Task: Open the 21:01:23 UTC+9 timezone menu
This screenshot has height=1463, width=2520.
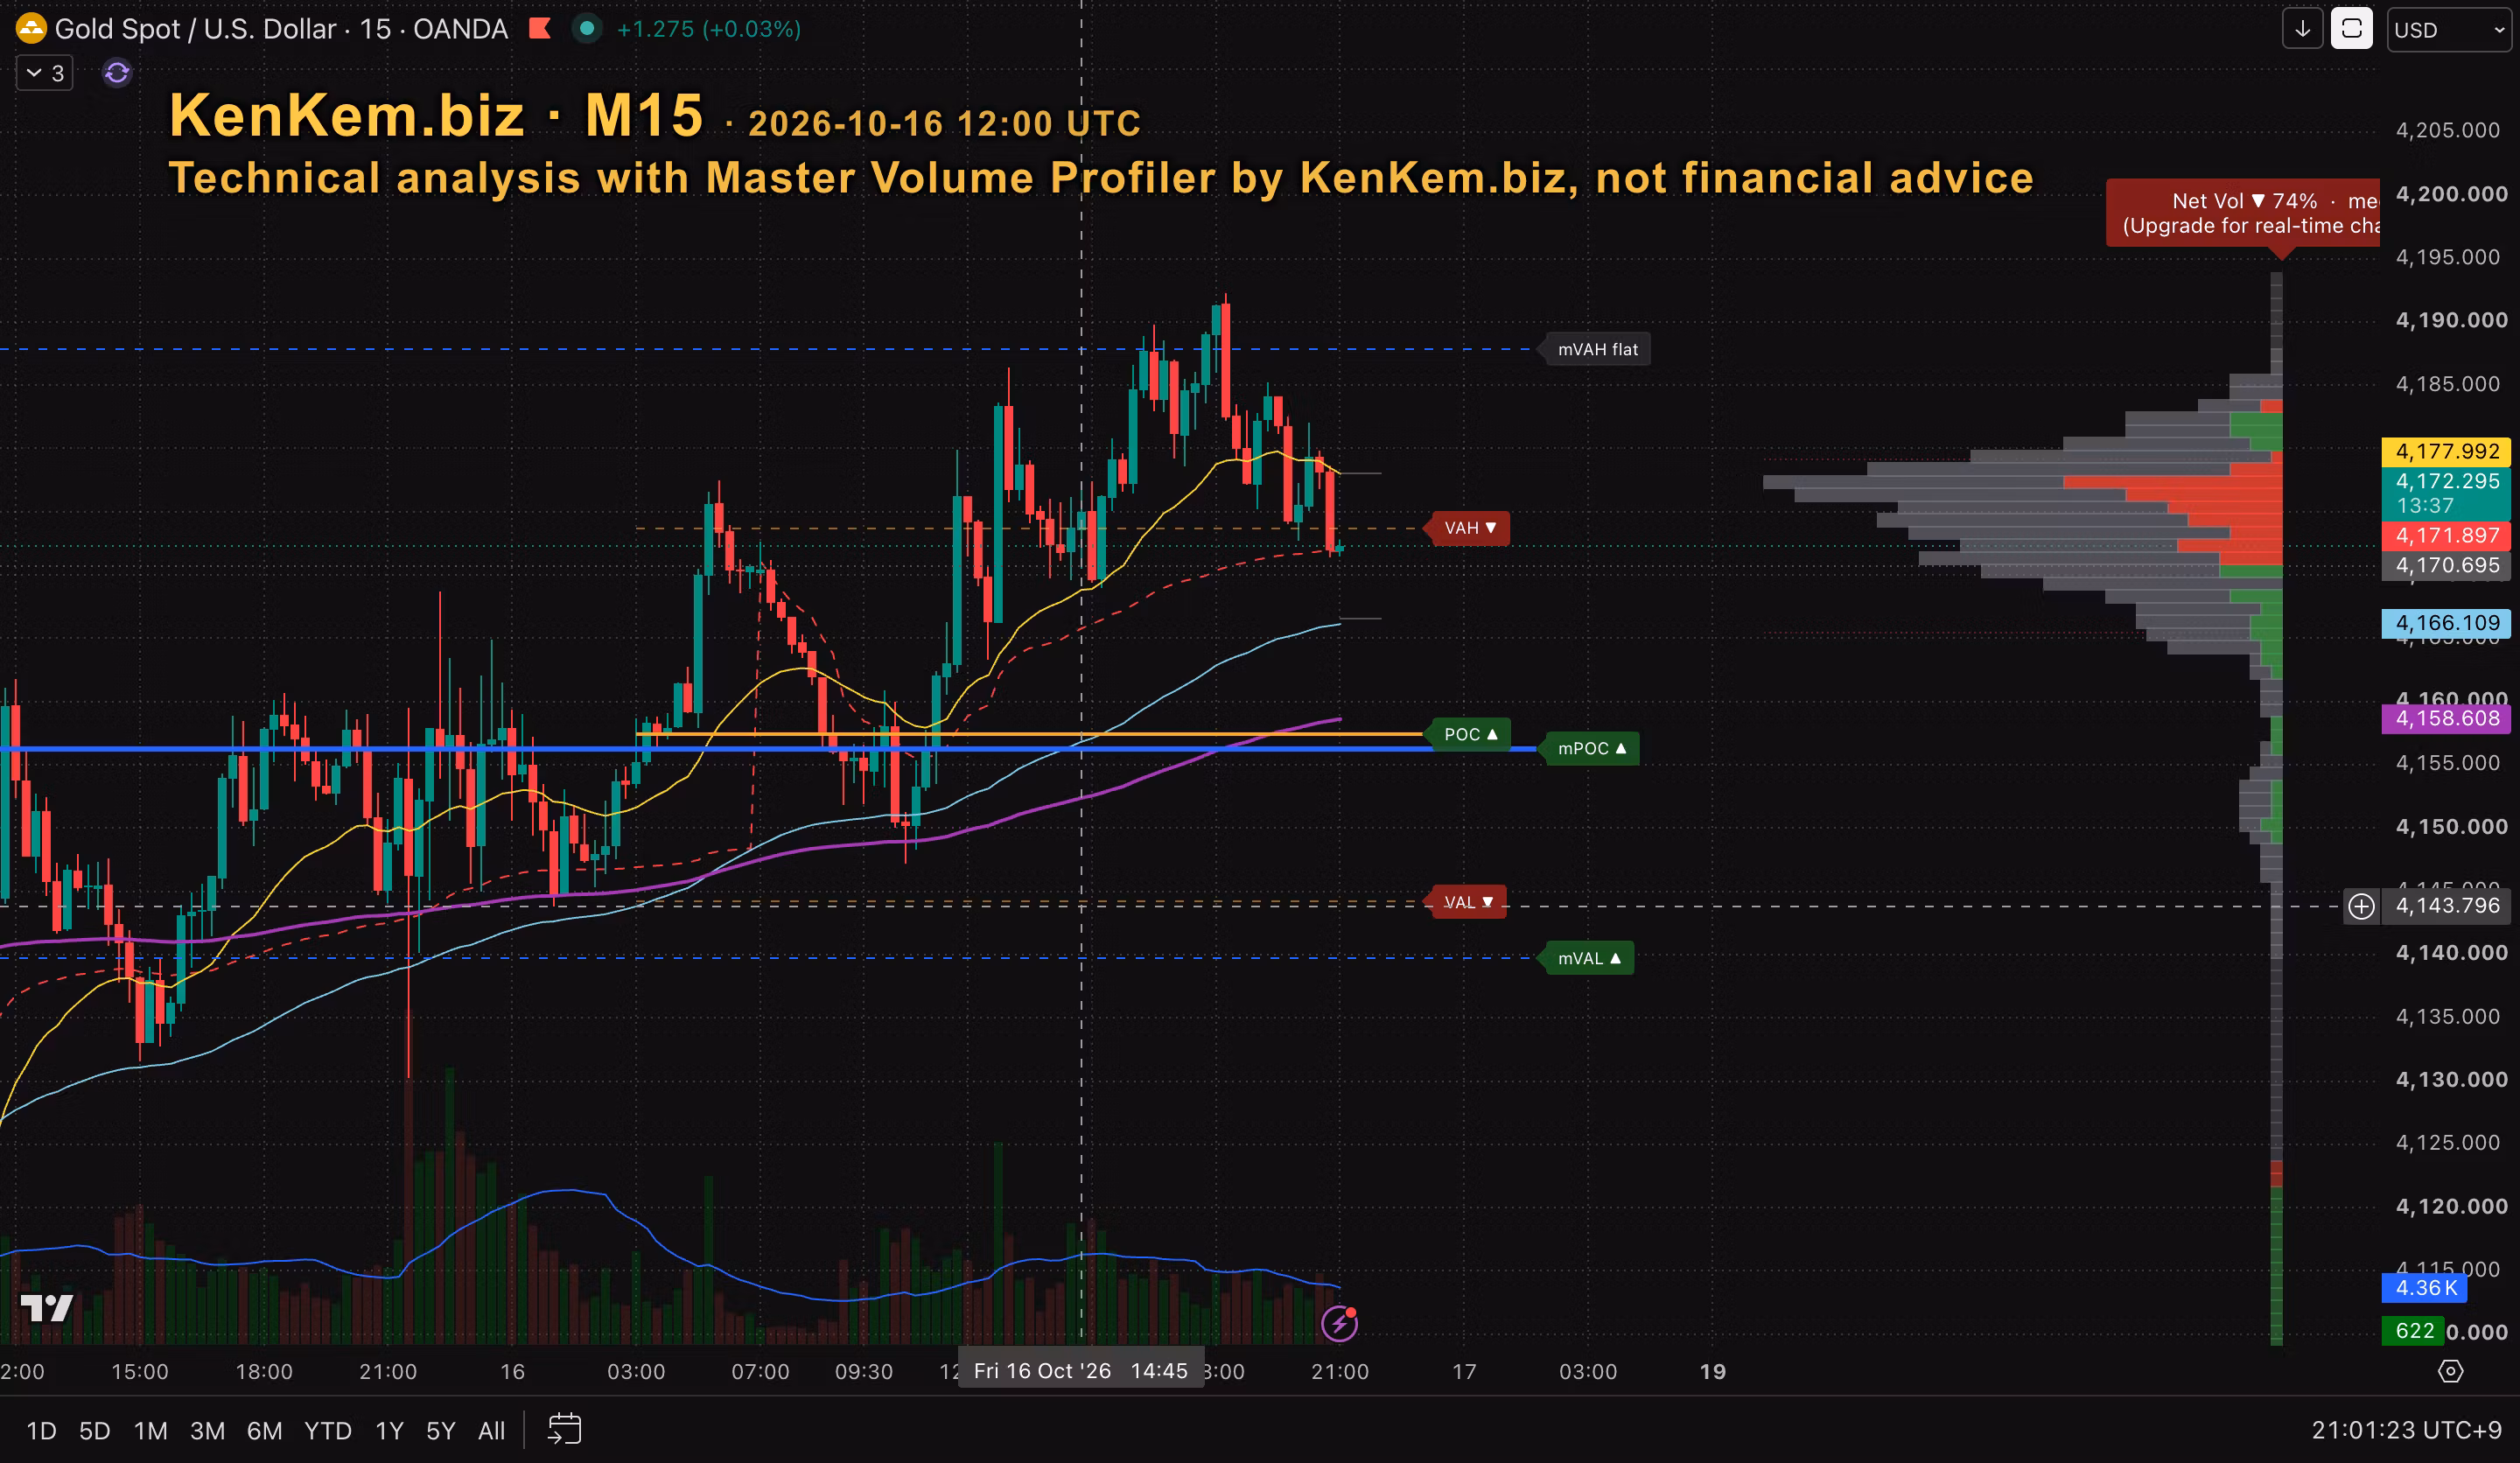Action: (2407, 1430)
